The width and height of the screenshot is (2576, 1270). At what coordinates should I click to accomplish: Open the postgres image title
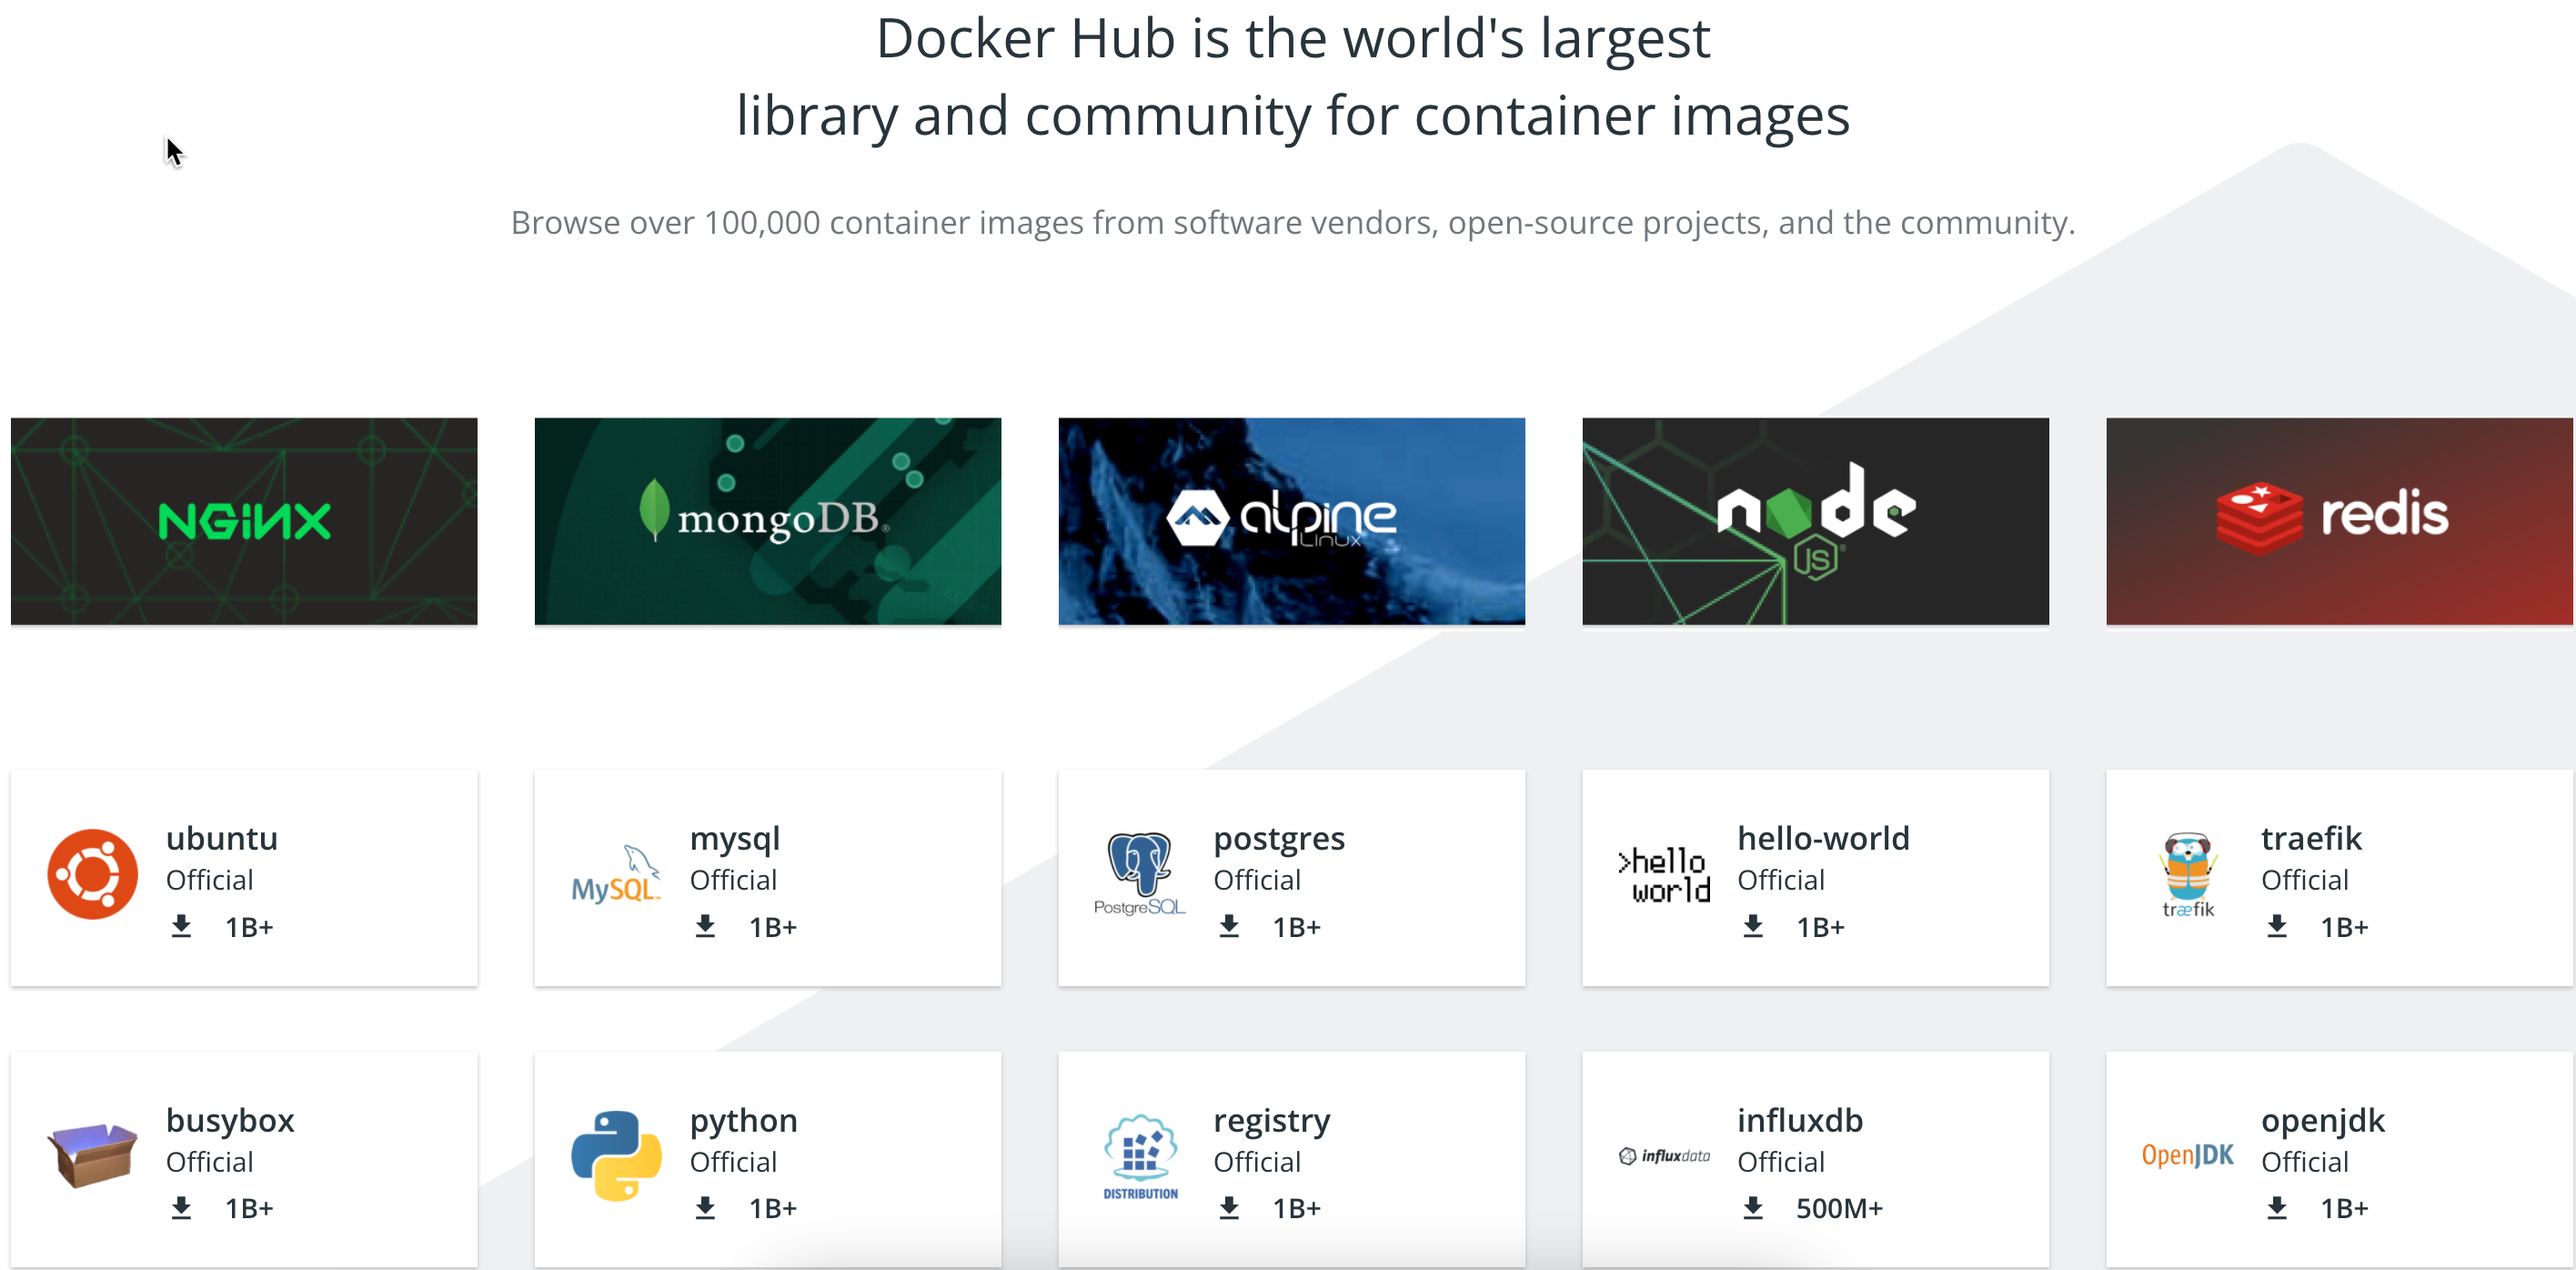coord(1279,840)
